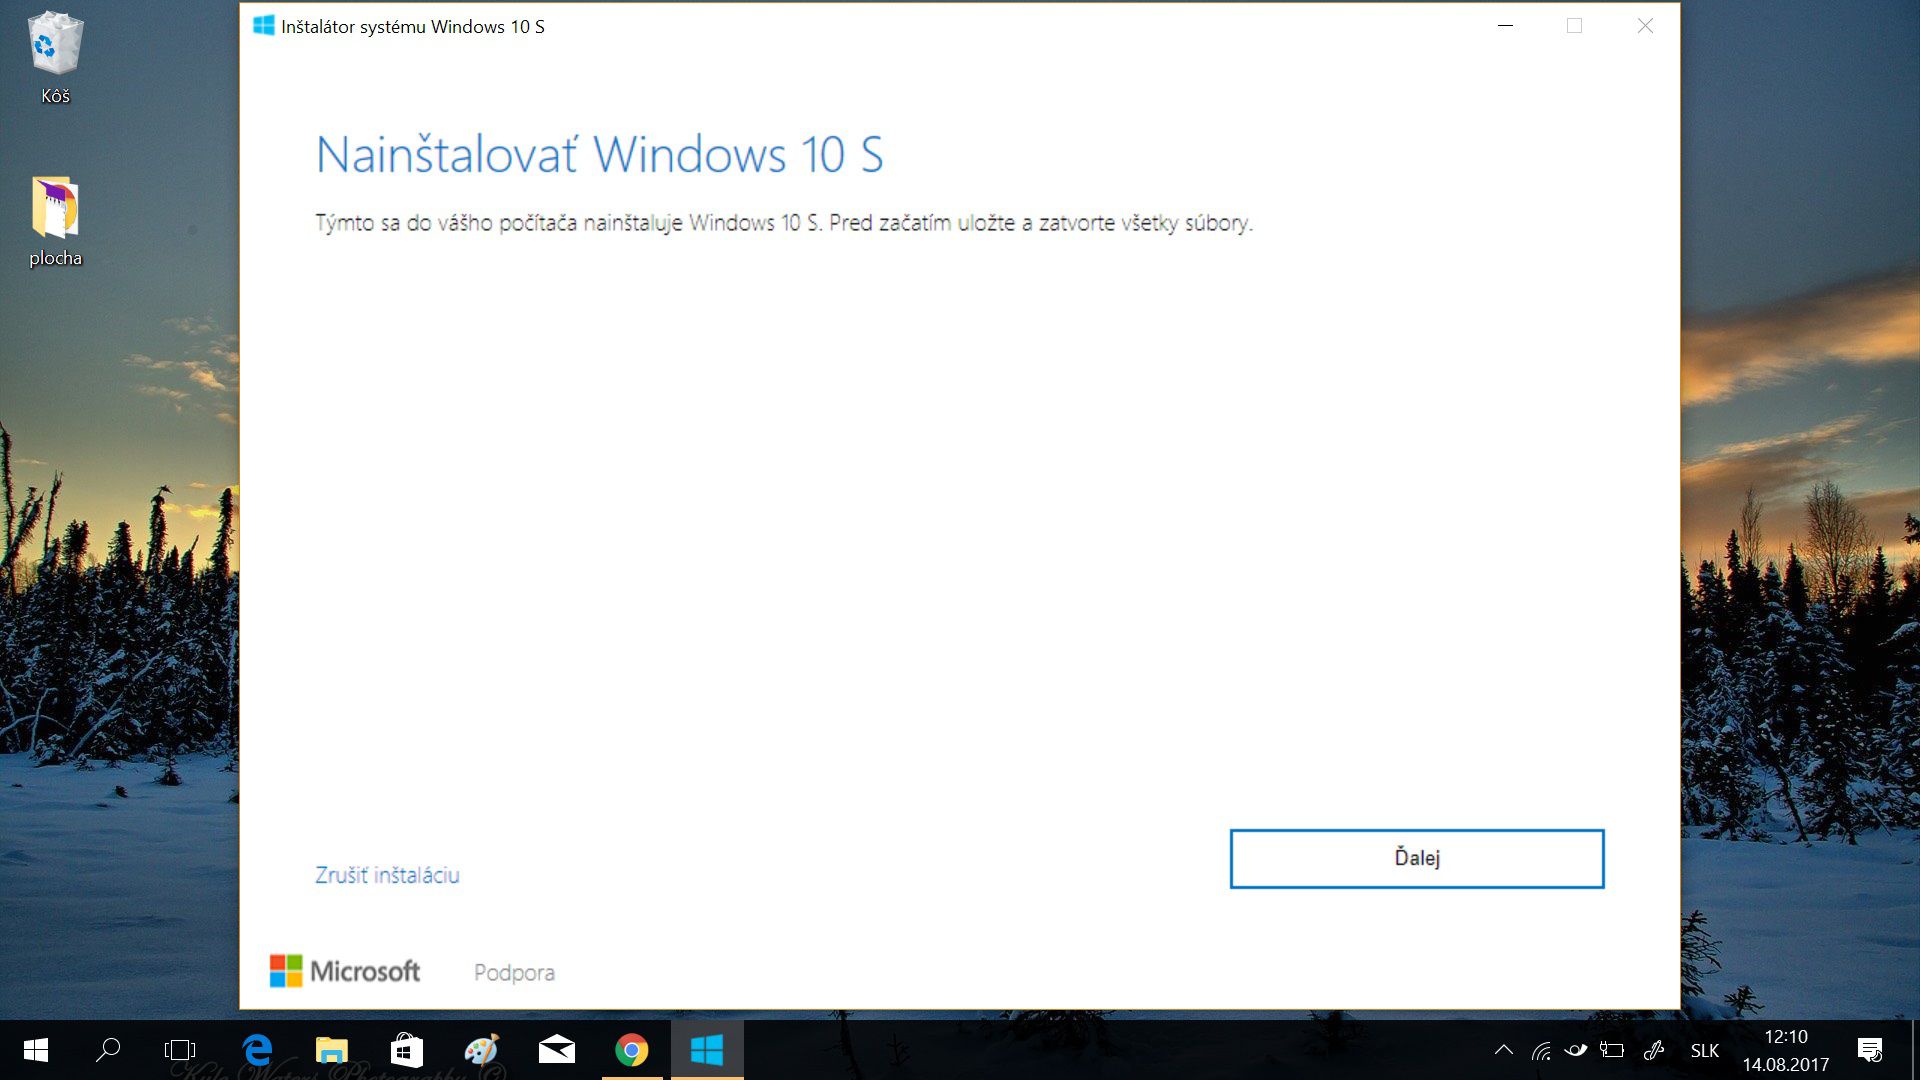The image size is (1920, 1080).
Task: Click the Zrušiť inštaláciu link
Action: pos(387,875)
